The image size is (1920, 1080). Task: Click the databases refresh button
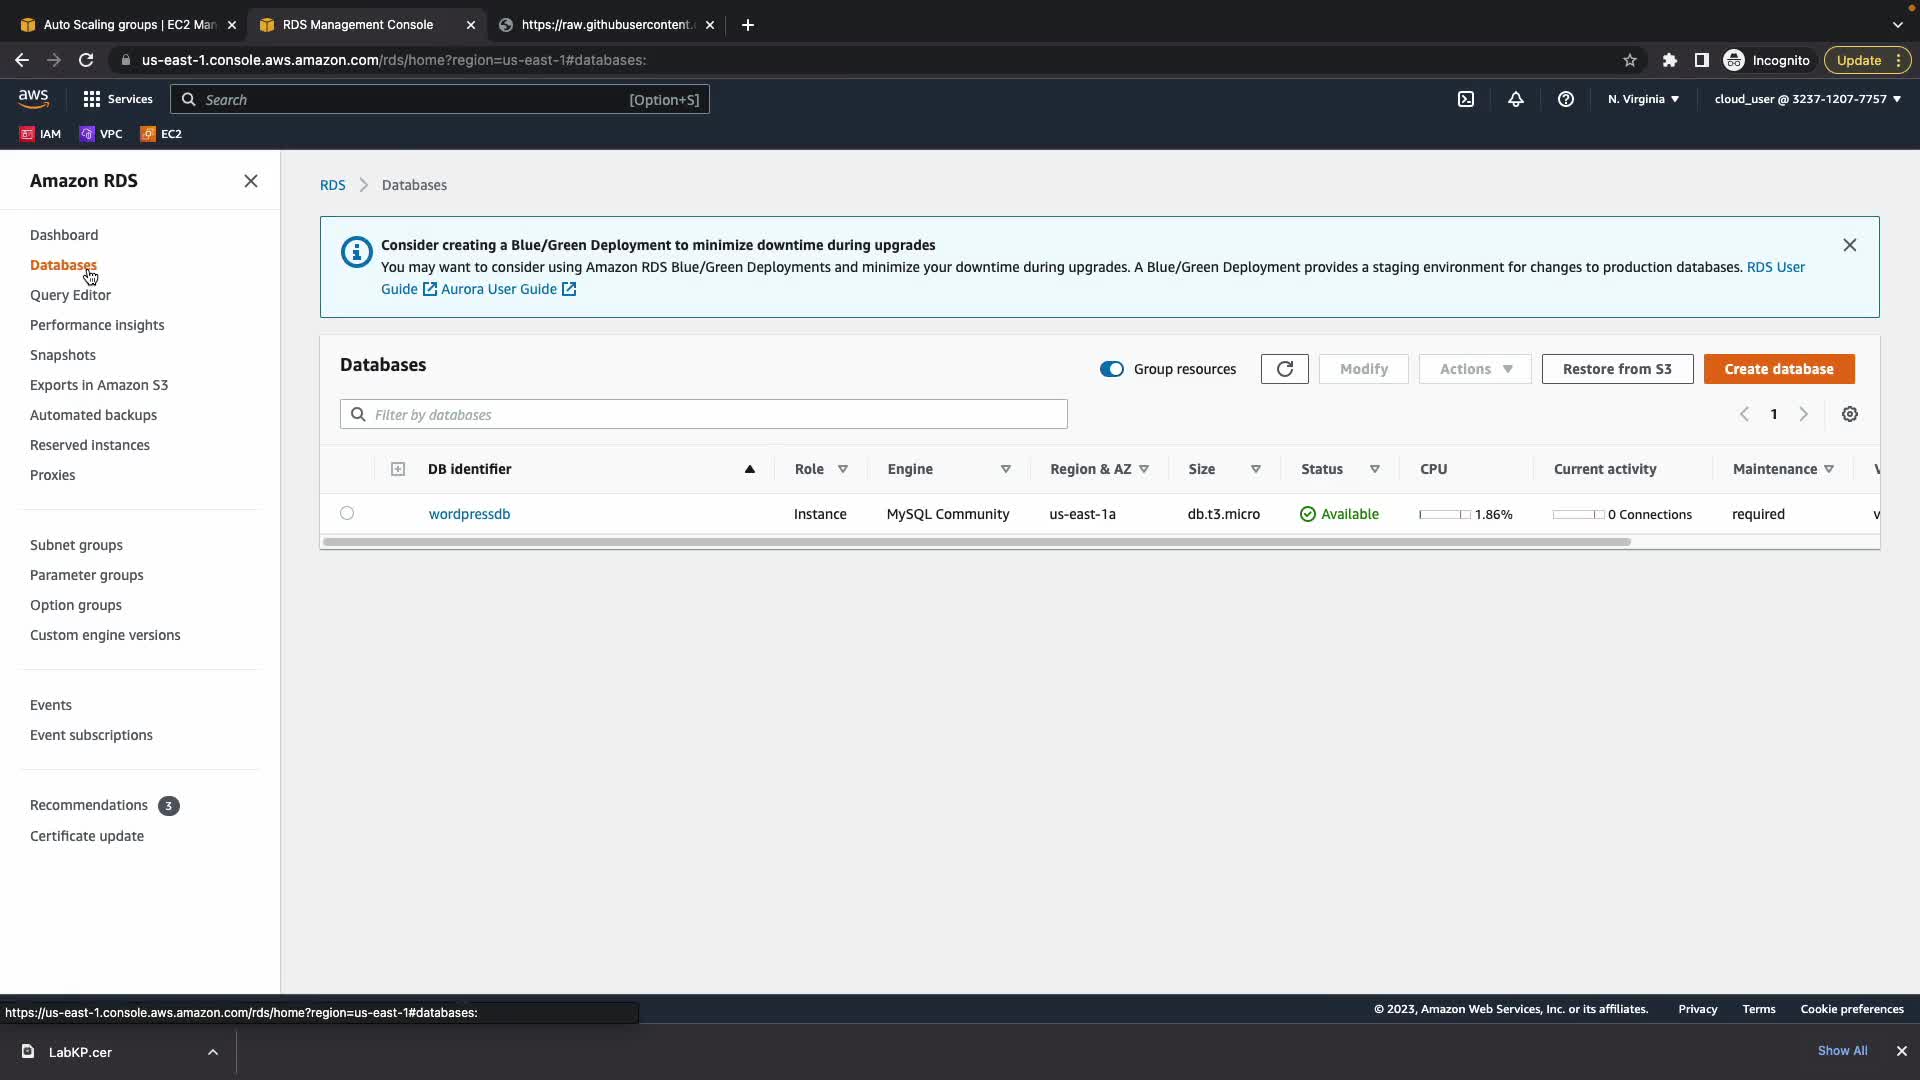(1284, 369)
